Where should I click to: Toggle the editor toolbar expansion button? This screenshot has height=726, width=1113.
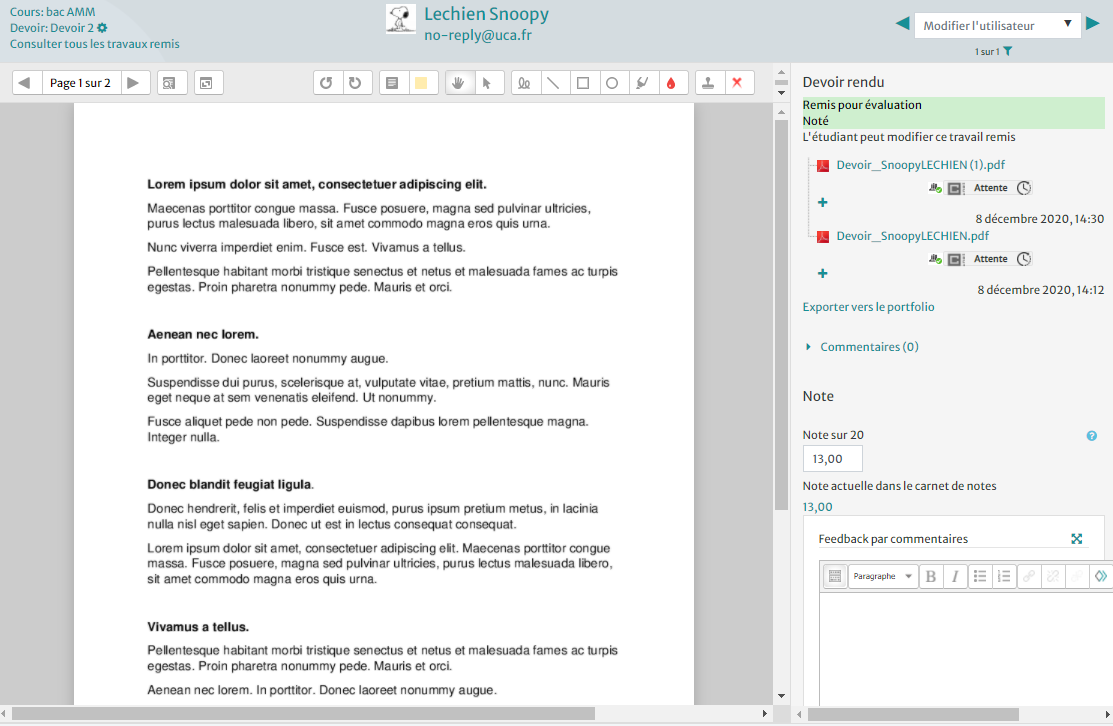[x=834, y=576]
